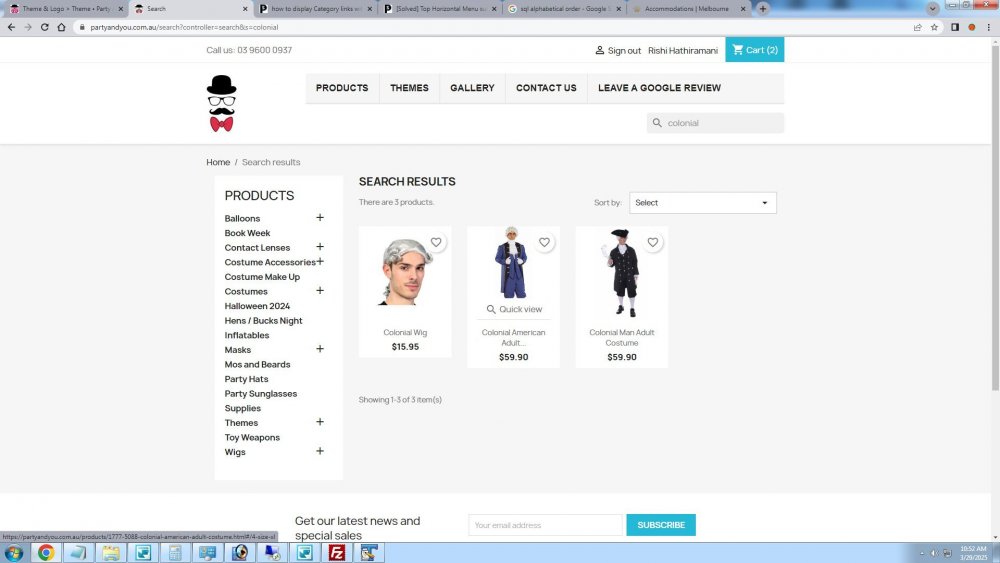Open the Halloween 2024 category

click(257, 306)
